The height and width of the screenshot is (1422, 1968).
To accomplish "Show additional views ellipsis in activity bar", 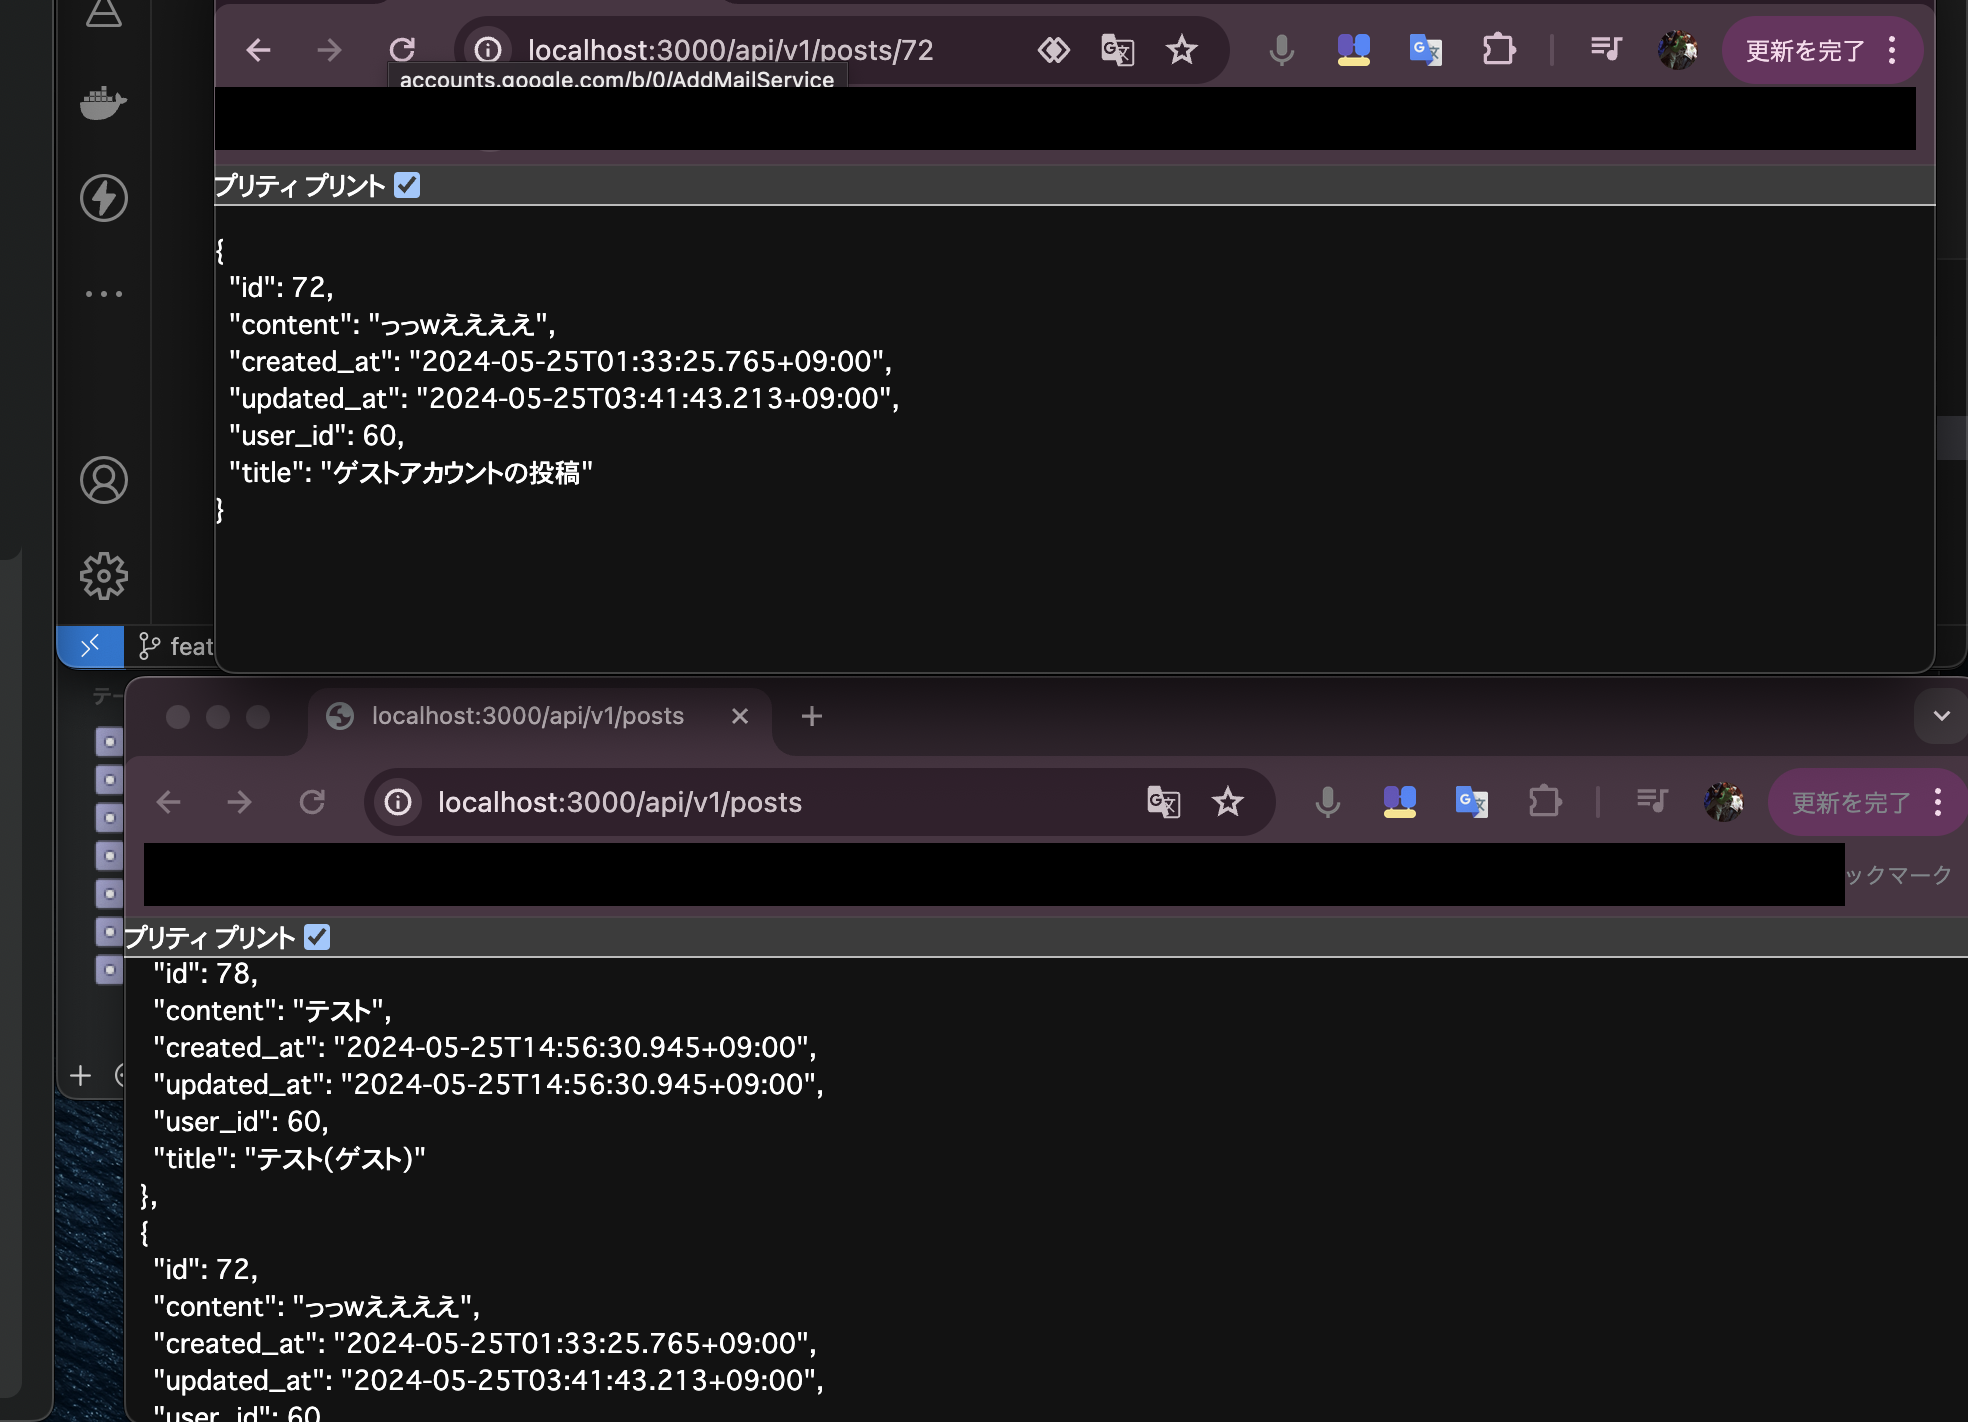I will [103, 294].
